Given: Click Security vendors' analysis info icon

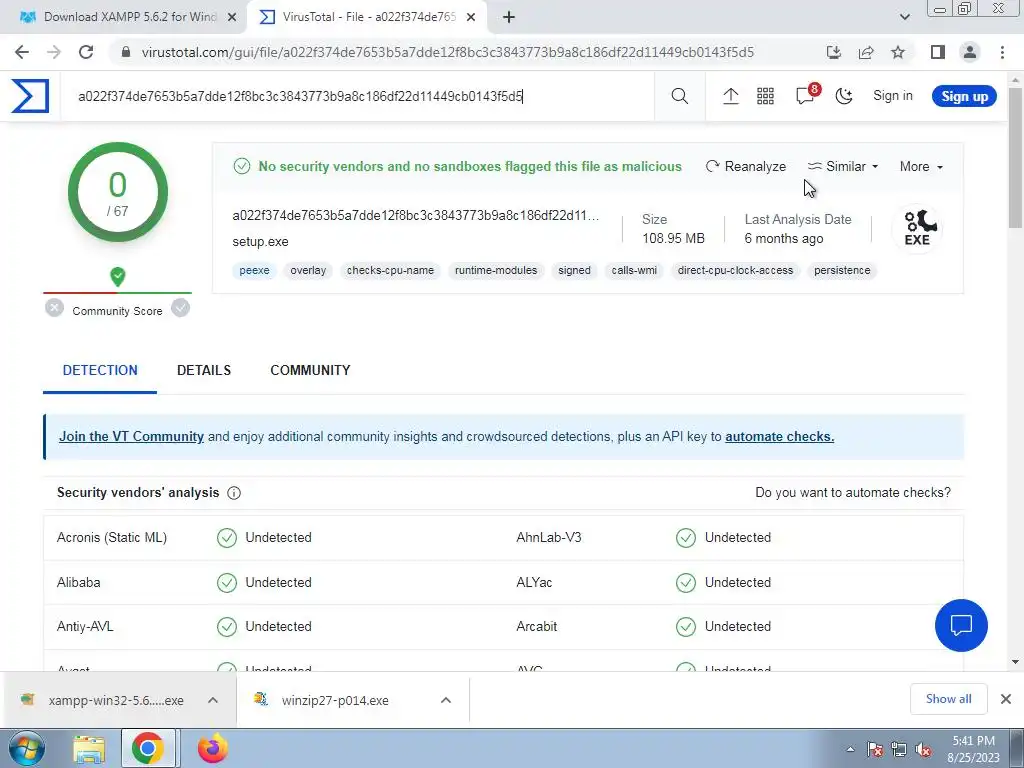Looking at the screenshot, I should (x=234, y=493).
